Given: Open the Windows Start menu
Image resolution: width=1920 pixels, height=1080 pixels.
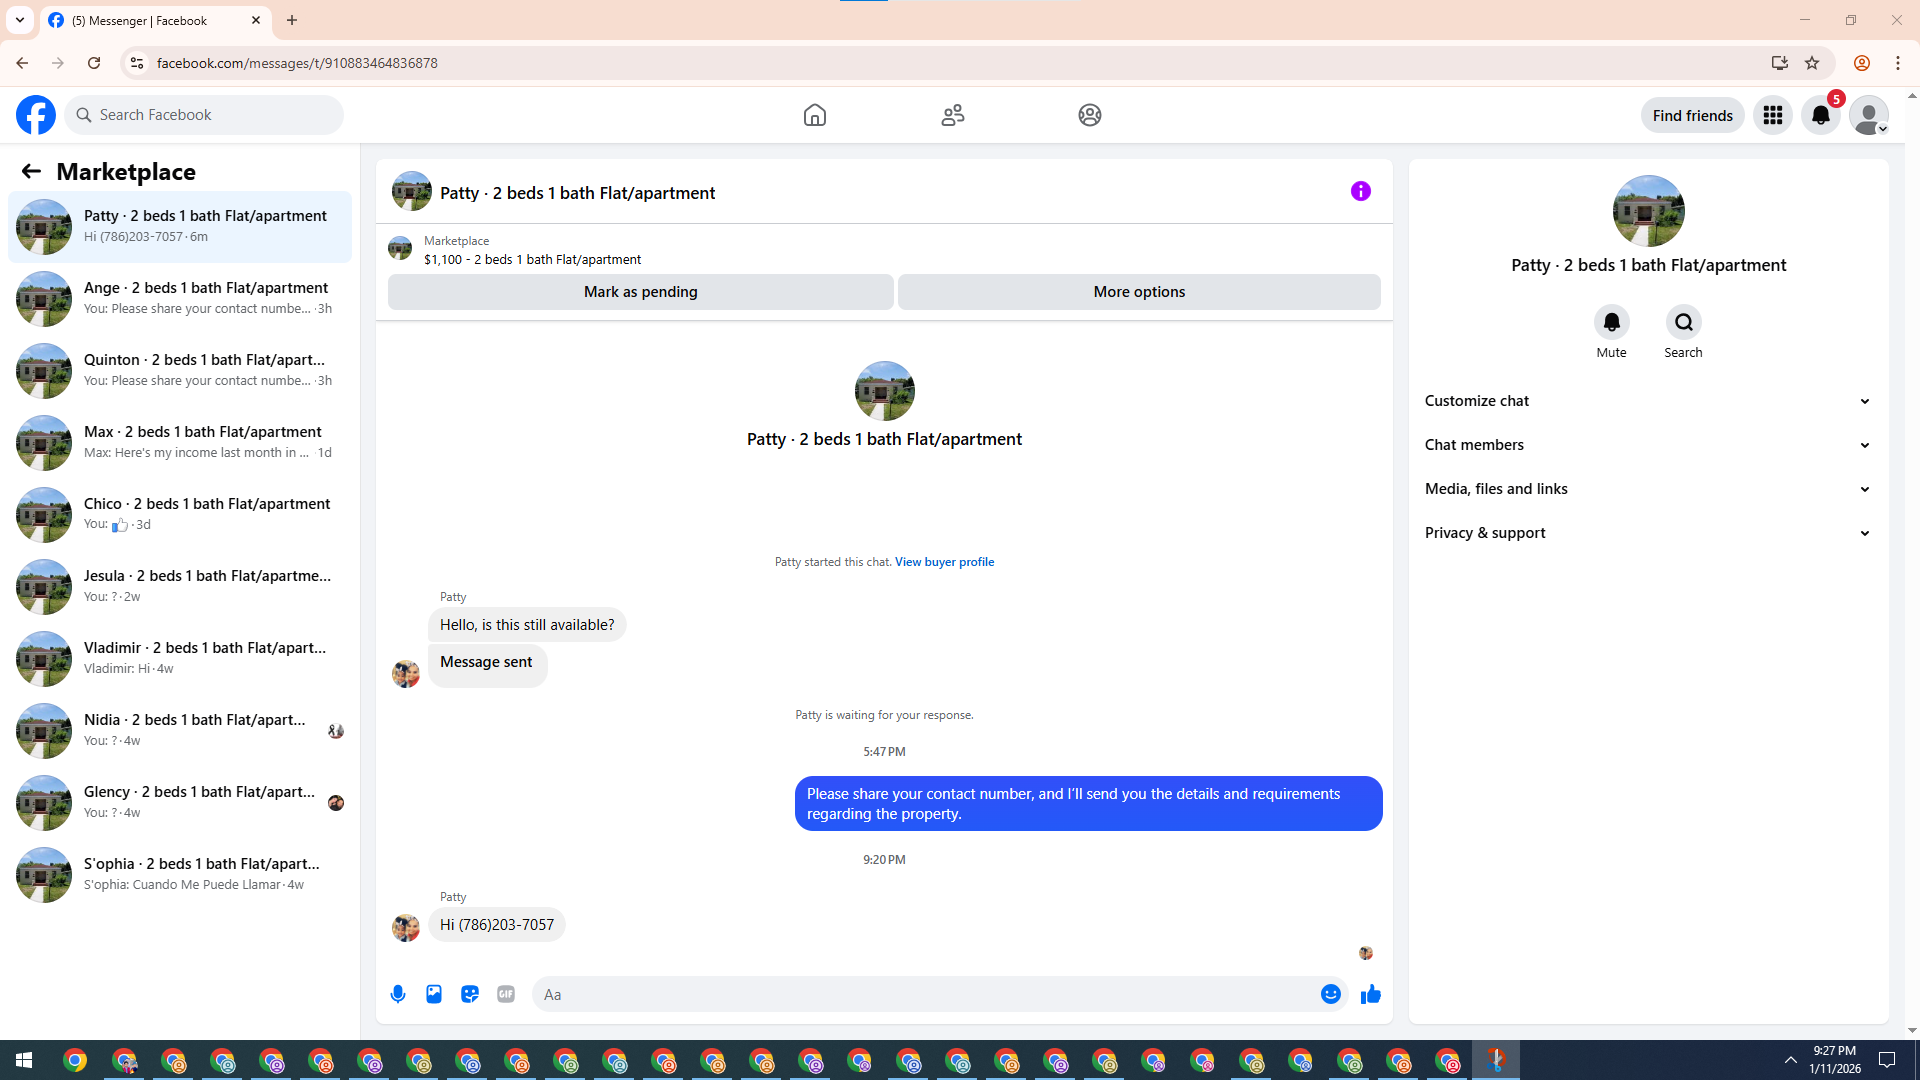Looking at the screenshot, I should [24, 1060].
